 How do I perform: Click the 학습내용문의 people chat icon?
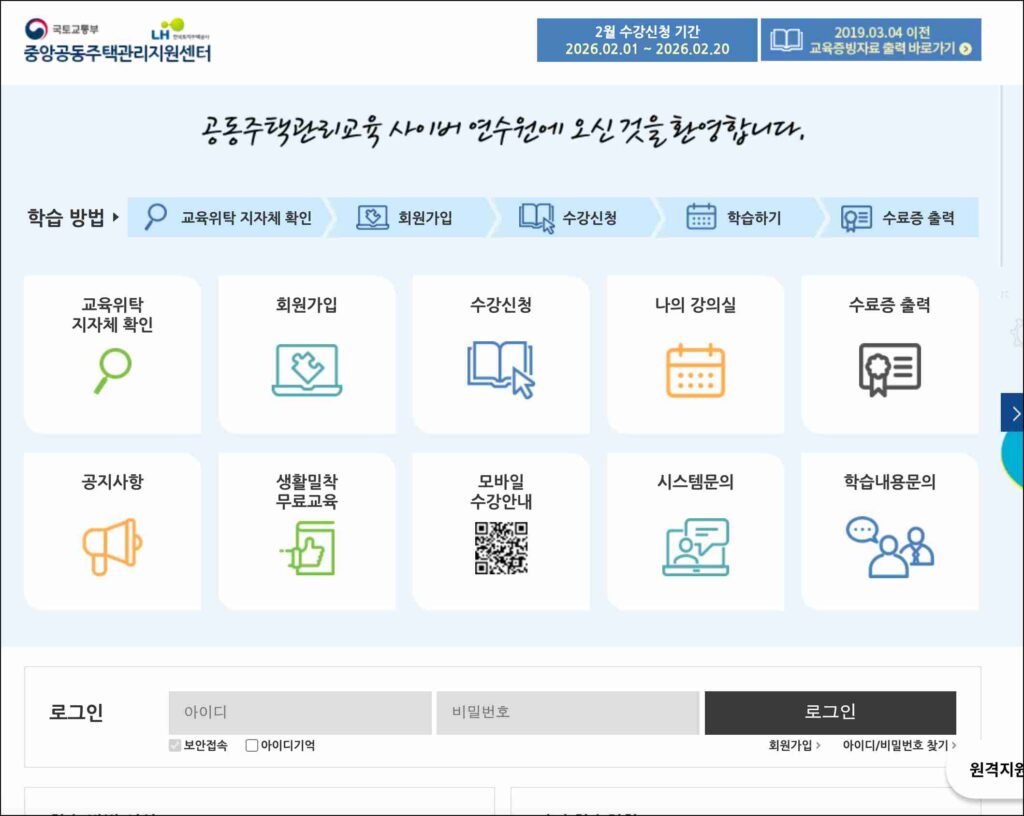point(889,547)
